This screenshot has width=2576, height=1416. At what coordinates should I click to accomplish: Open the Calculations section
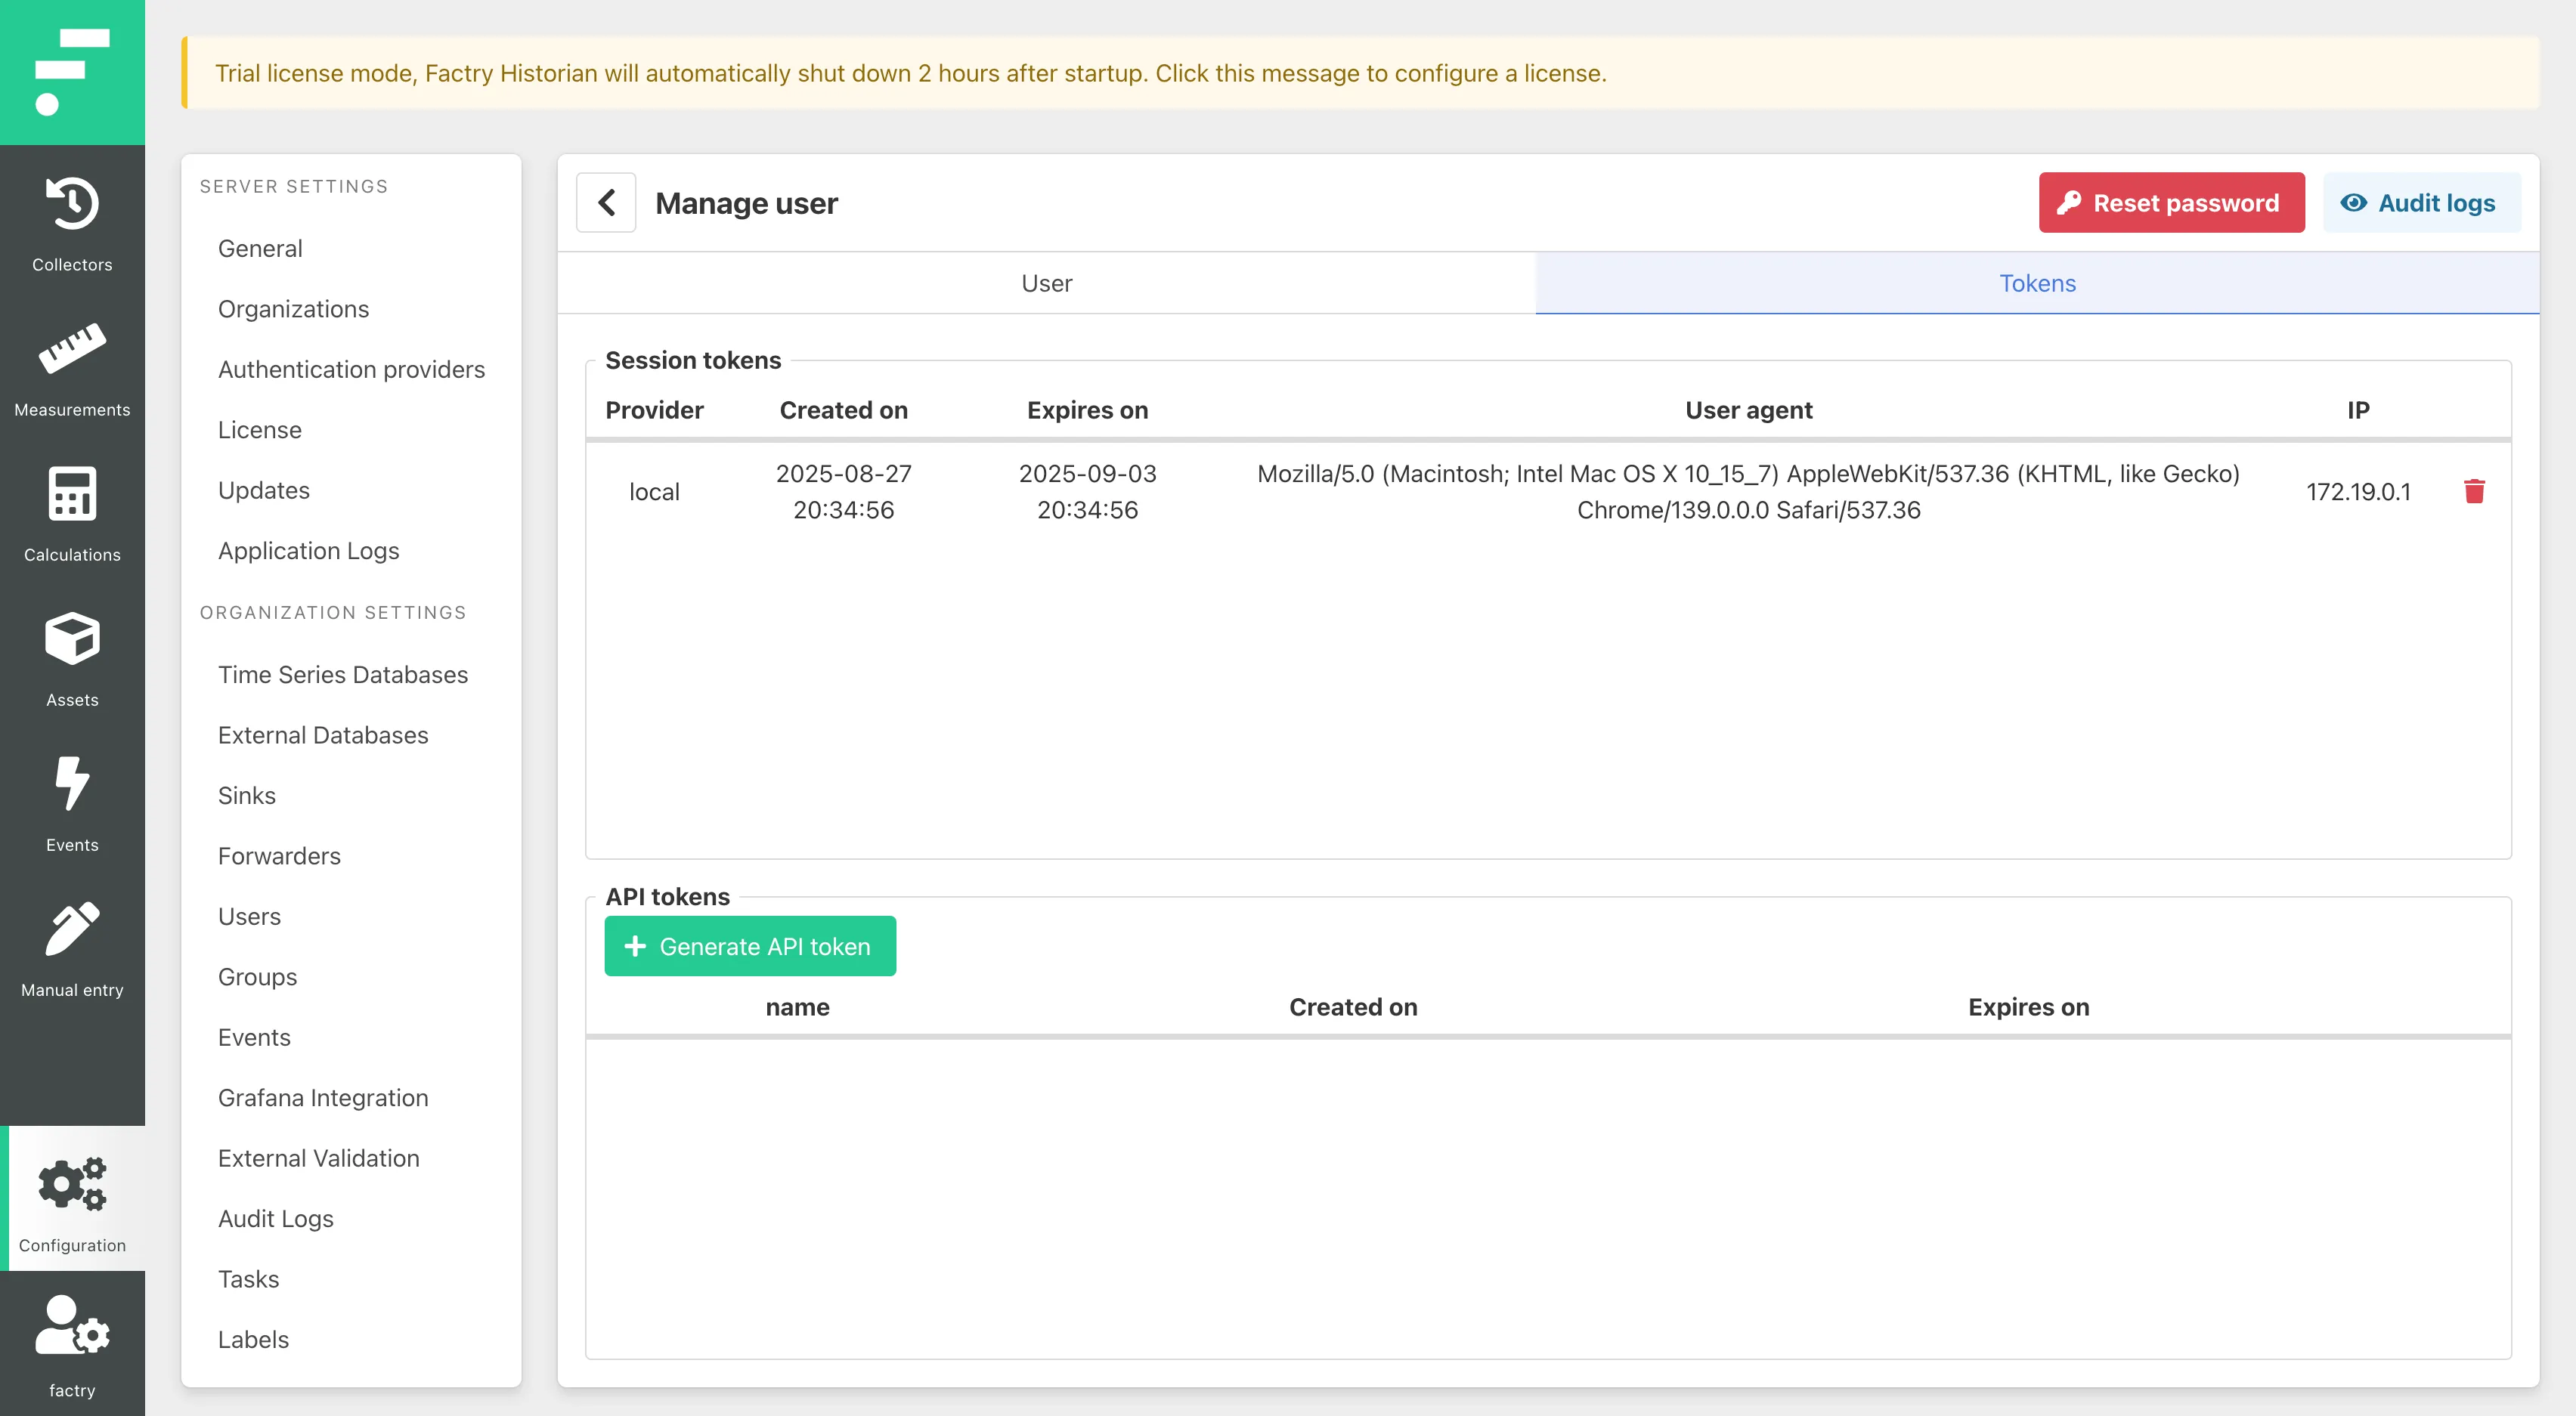(72, 514)
